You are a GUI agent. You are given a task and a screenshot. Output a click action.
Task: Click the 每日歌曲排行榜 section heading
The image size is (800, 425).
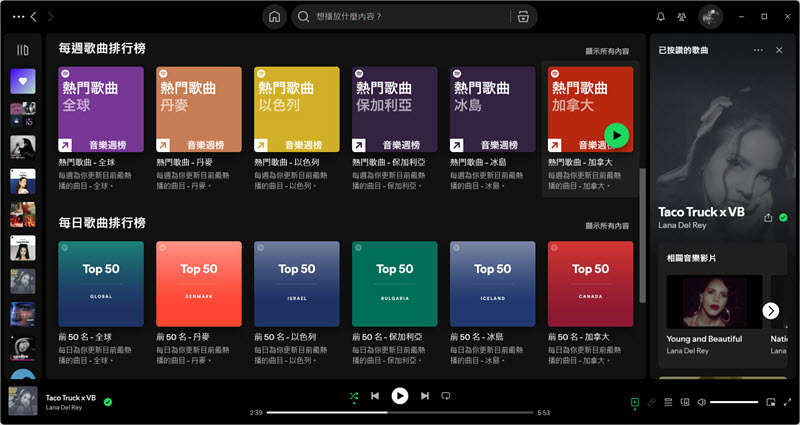point(102,223)
